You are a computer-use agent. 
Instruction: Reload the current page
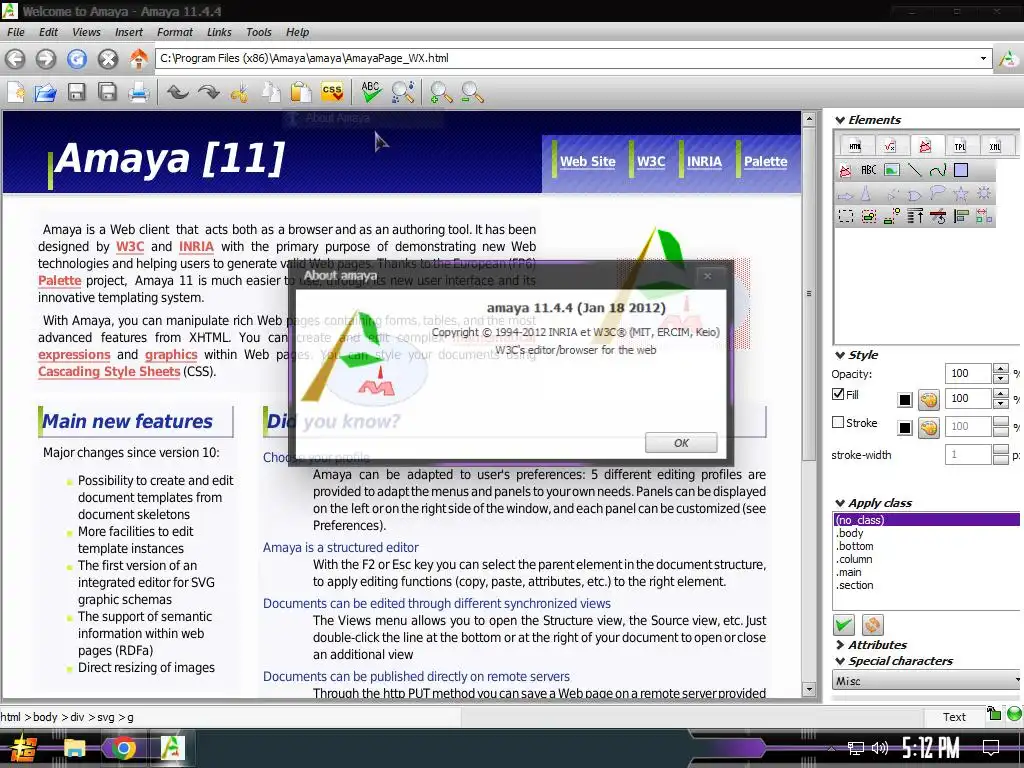pyautogui.click(x=76, y=59)
